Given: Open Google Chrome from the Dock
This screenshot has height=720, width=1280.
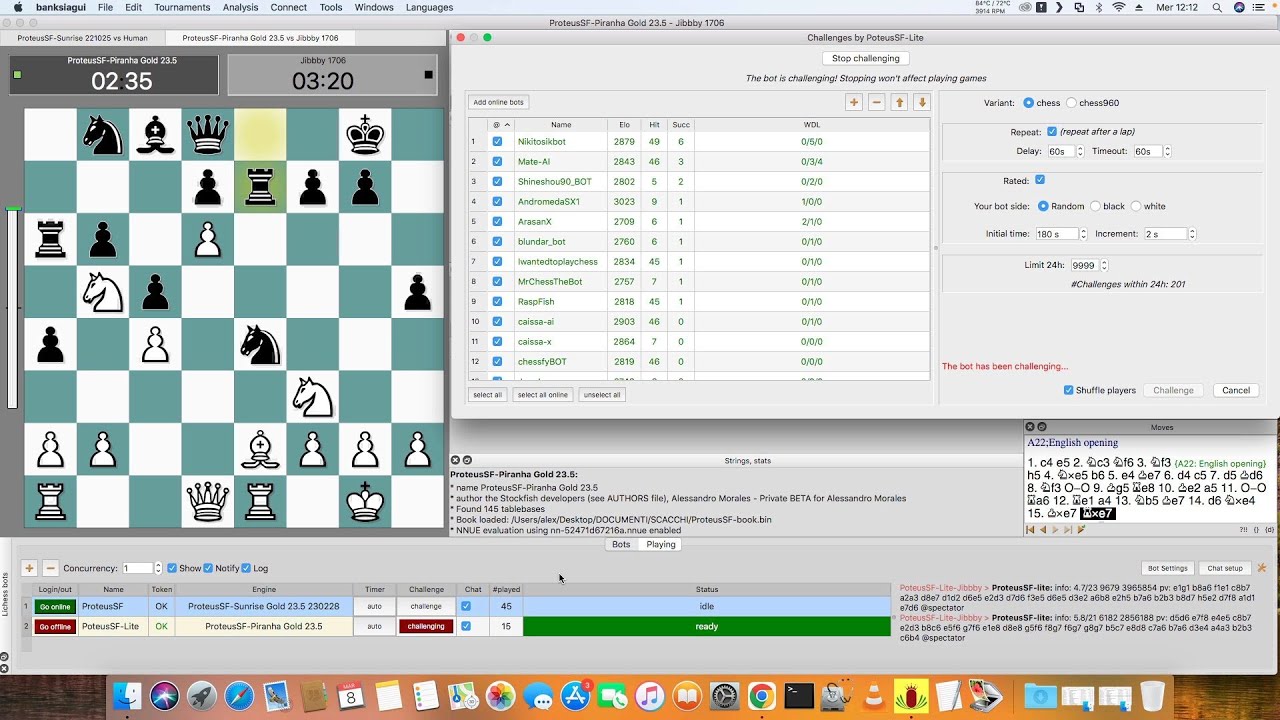Looking at the screenshot, I should (761, 696).
